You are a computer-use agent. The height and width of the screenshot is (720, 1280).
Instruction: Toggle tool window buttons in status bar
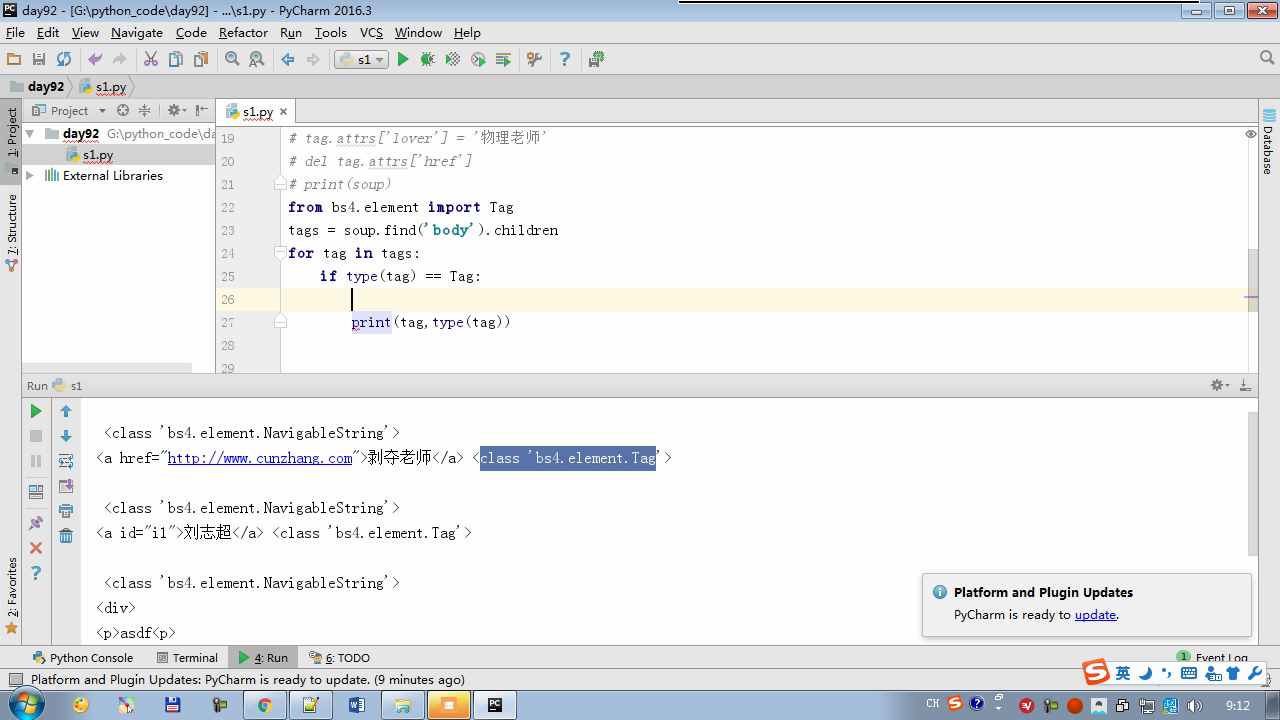point(15,680)
